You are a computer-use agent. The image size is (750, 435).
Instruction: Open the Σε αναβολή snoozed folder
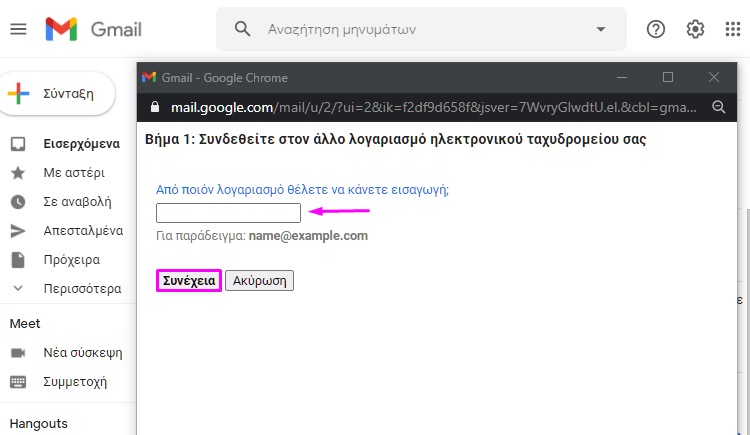coord(77,201)
